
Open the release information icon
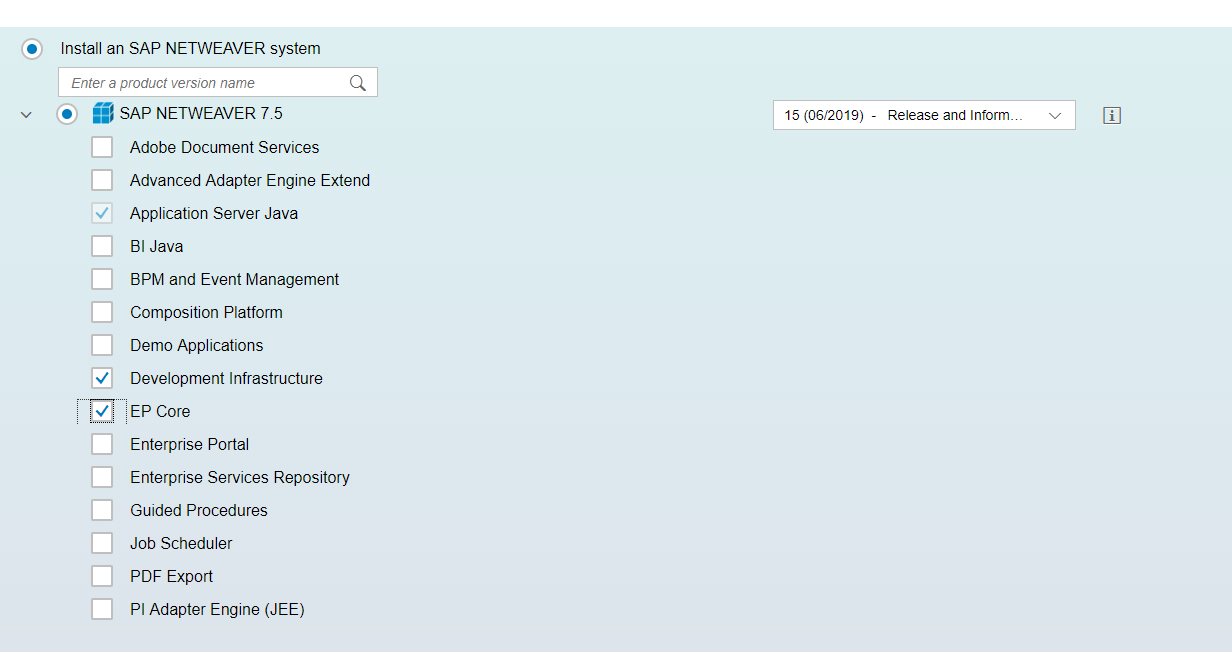(1112, 115)
